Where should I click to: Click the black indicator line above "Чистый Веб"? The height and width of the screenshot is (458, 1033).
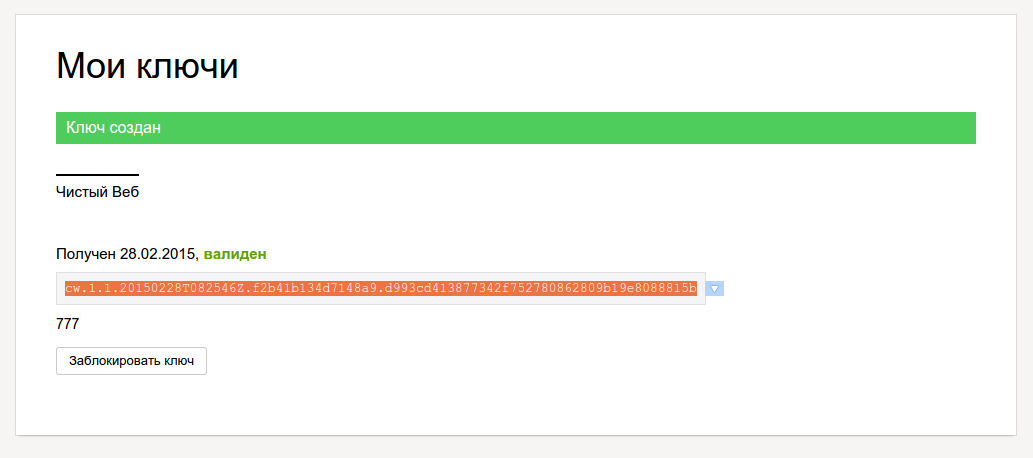point(97,175)
